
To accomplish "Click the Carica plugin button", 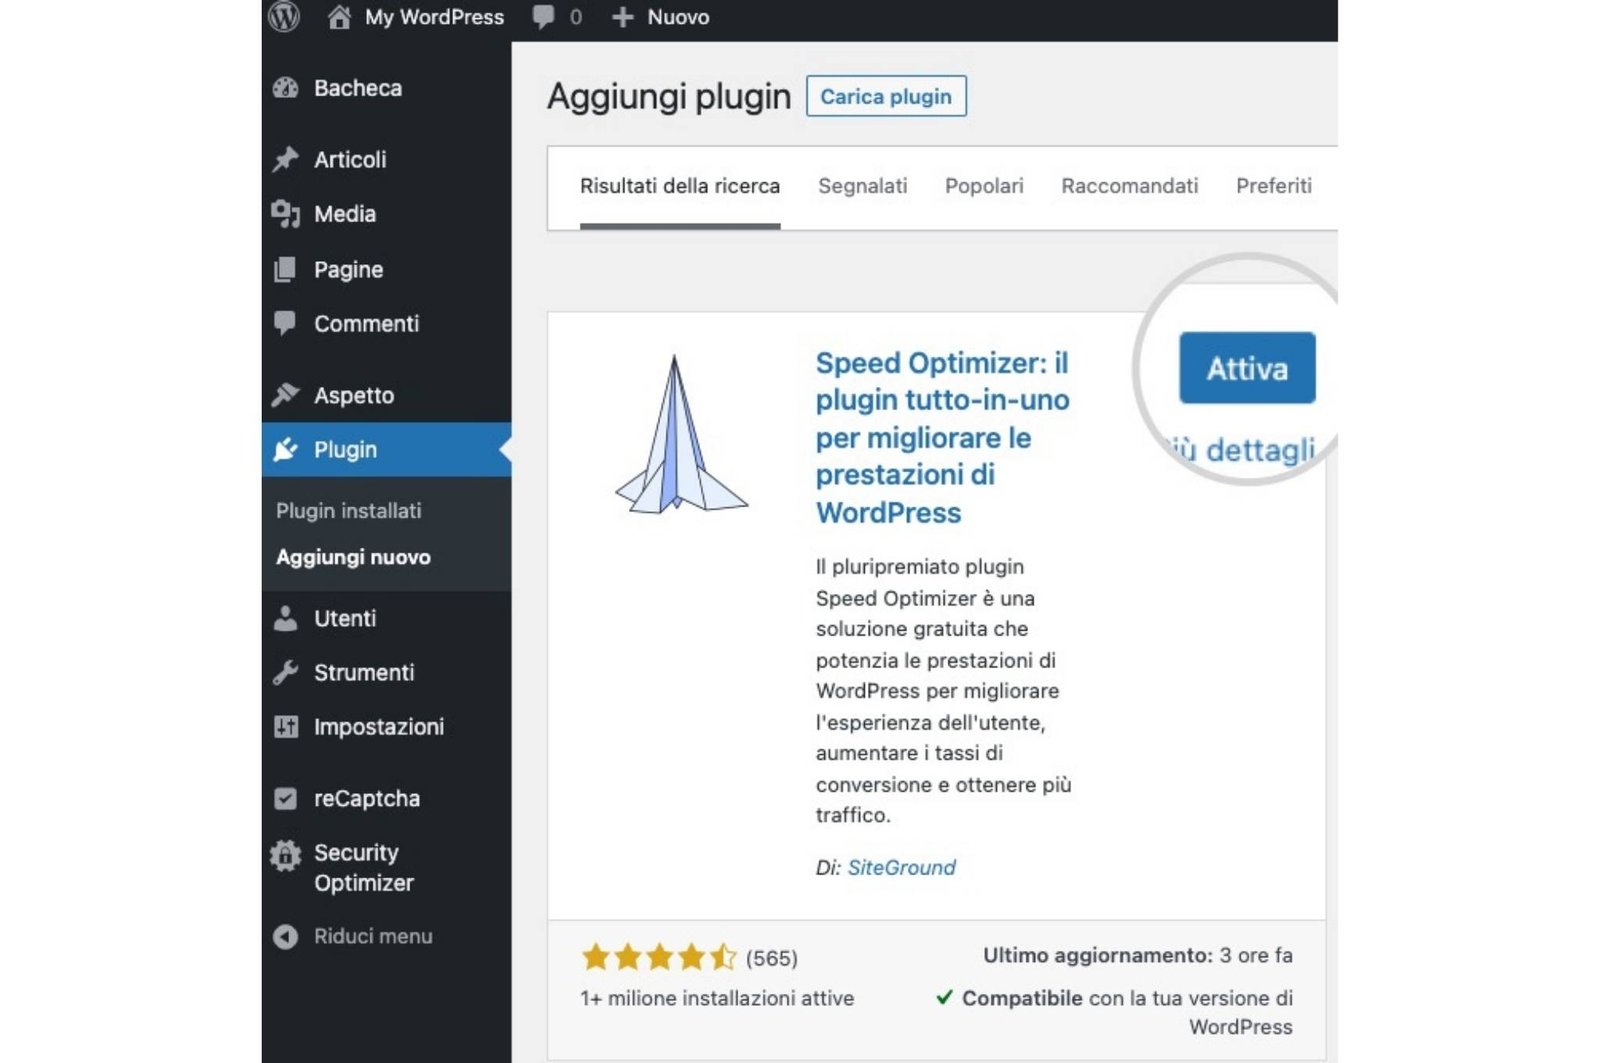I will coord(886,96).
